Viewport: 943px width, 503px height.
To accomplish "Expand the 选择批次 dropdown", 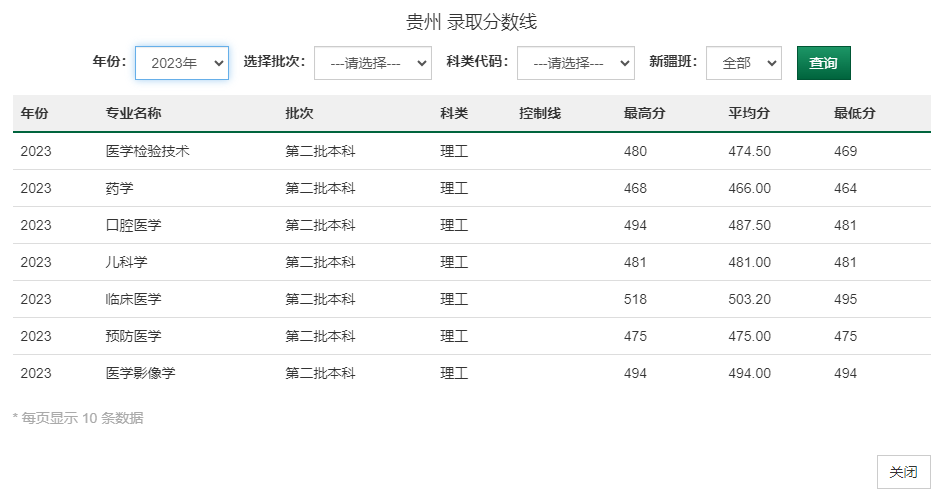I will (372, 63).
